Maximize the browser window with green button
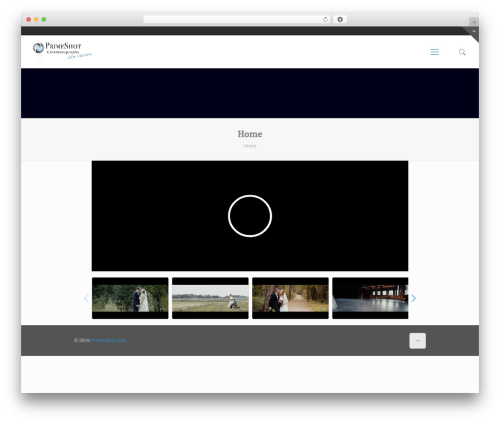This screenshot has width=500, height=423. 44,19
